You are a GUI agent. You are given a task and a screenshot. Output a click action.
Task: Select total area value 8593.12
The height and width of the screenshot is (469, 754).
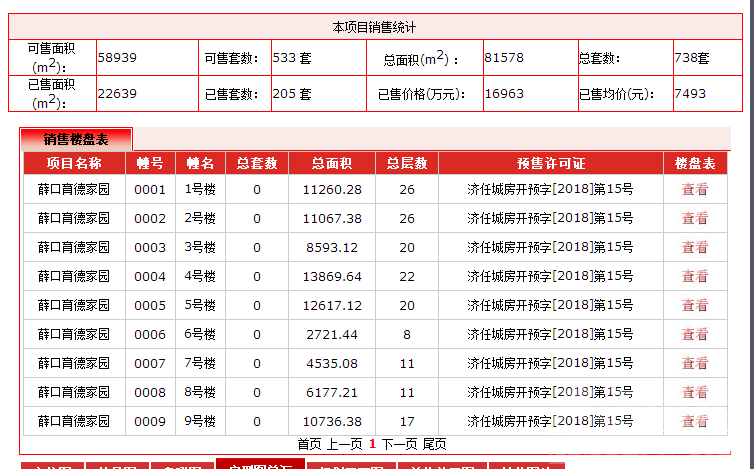[332, 247]
